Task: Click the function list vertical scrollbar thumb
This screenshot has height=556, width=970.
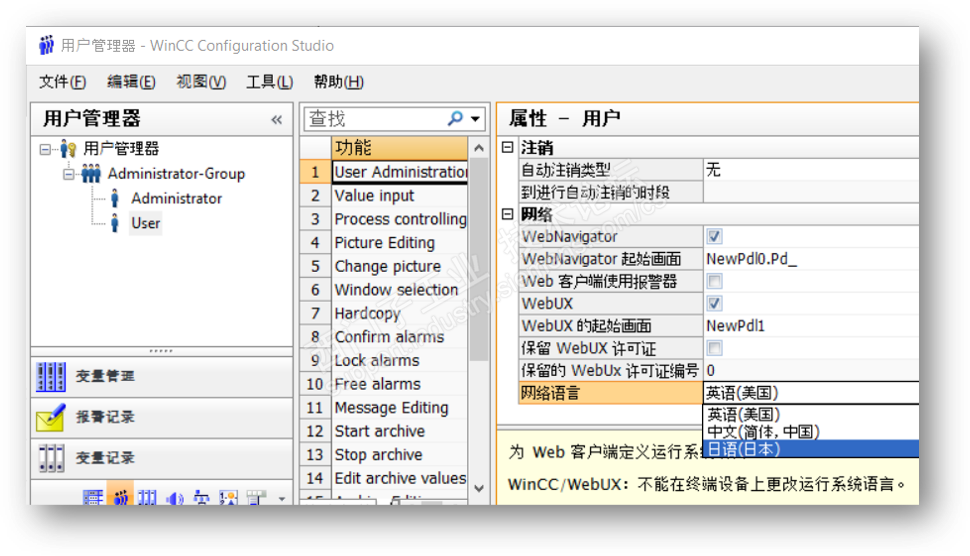Action: point(478,260)
